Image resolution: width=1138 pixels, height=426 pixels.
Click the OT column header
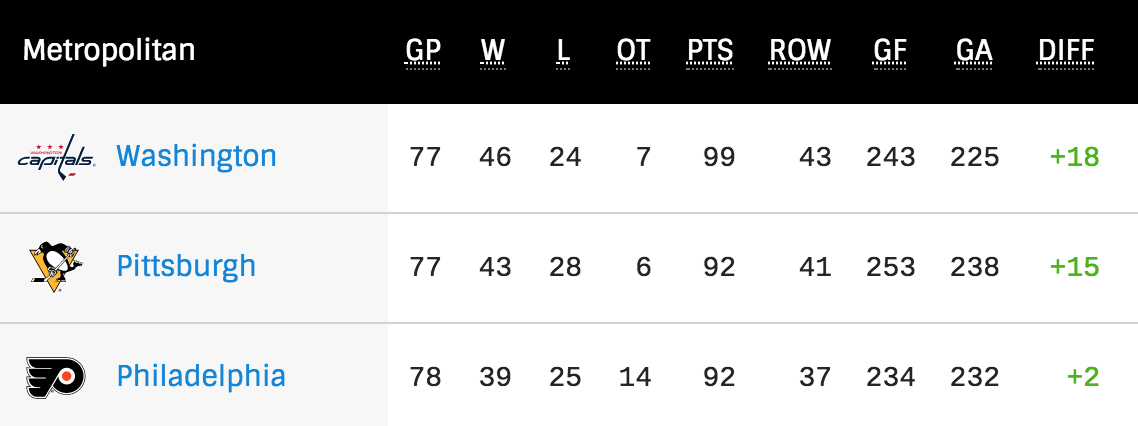pos(634,51)
